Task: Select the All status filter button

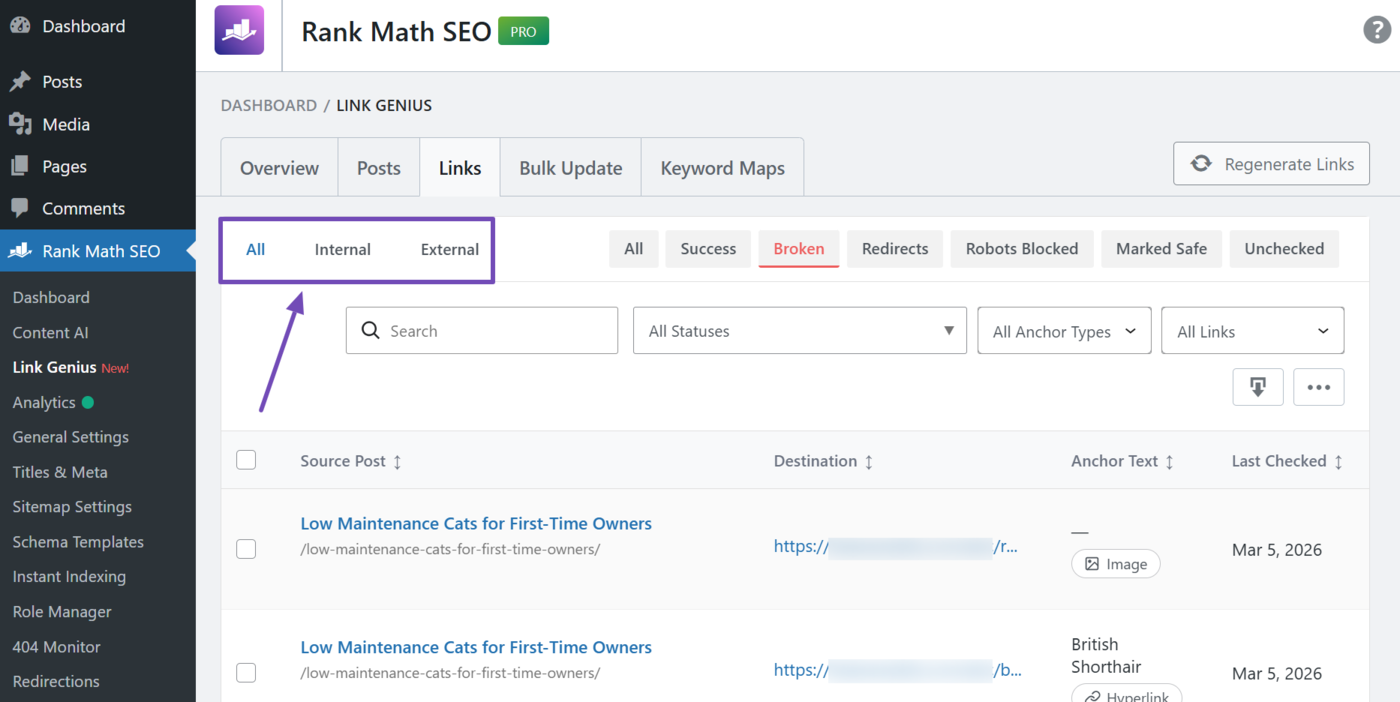Action: coord(634,249)
